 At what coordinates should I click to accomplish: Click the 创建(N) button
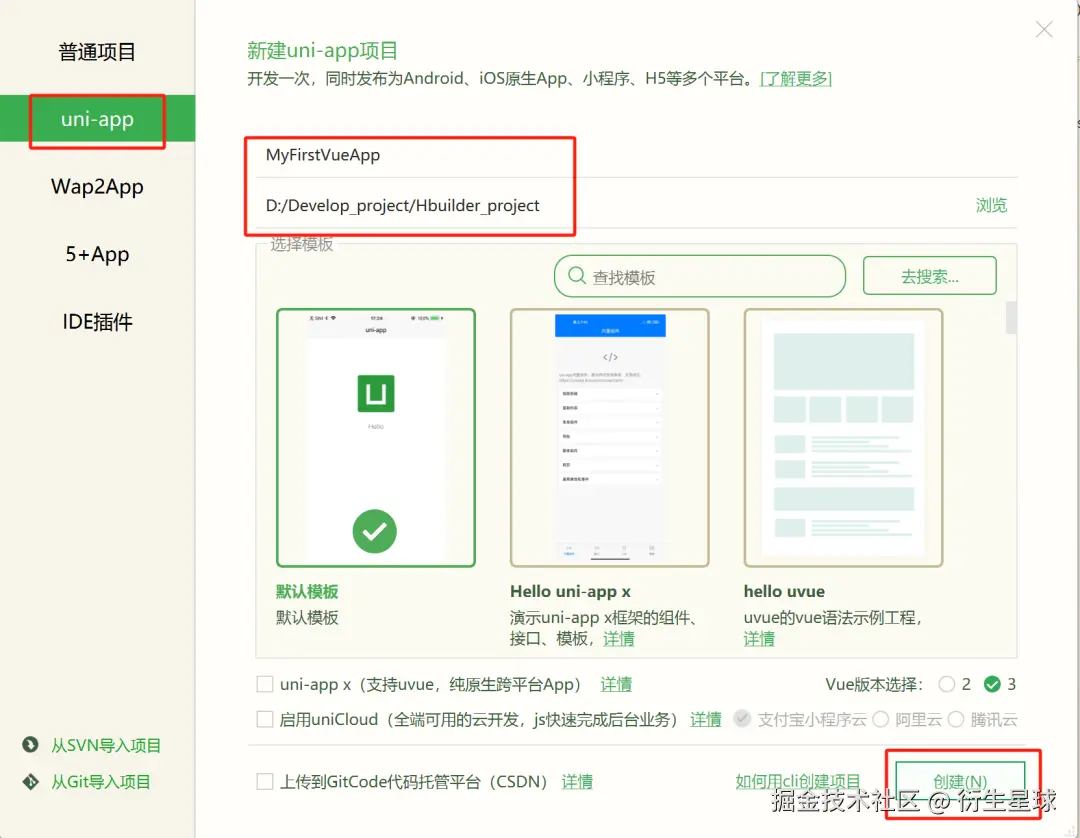click(x=960, y=782)
